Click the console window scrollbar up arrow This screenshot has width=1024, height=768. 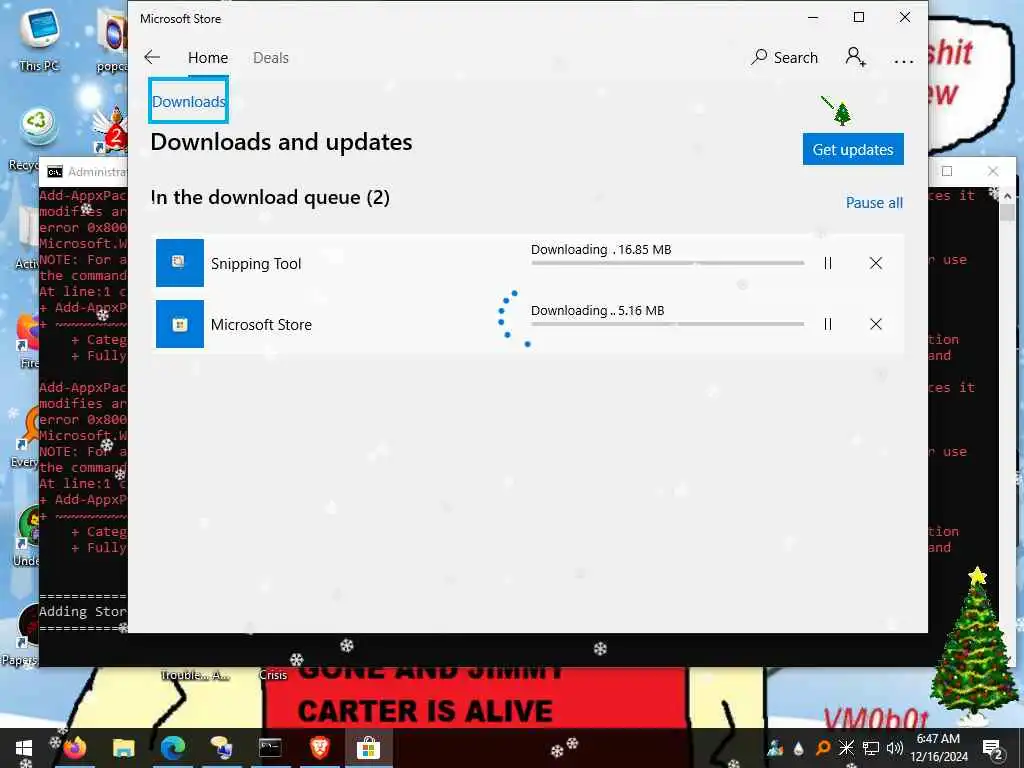[x=1008, y=195]
